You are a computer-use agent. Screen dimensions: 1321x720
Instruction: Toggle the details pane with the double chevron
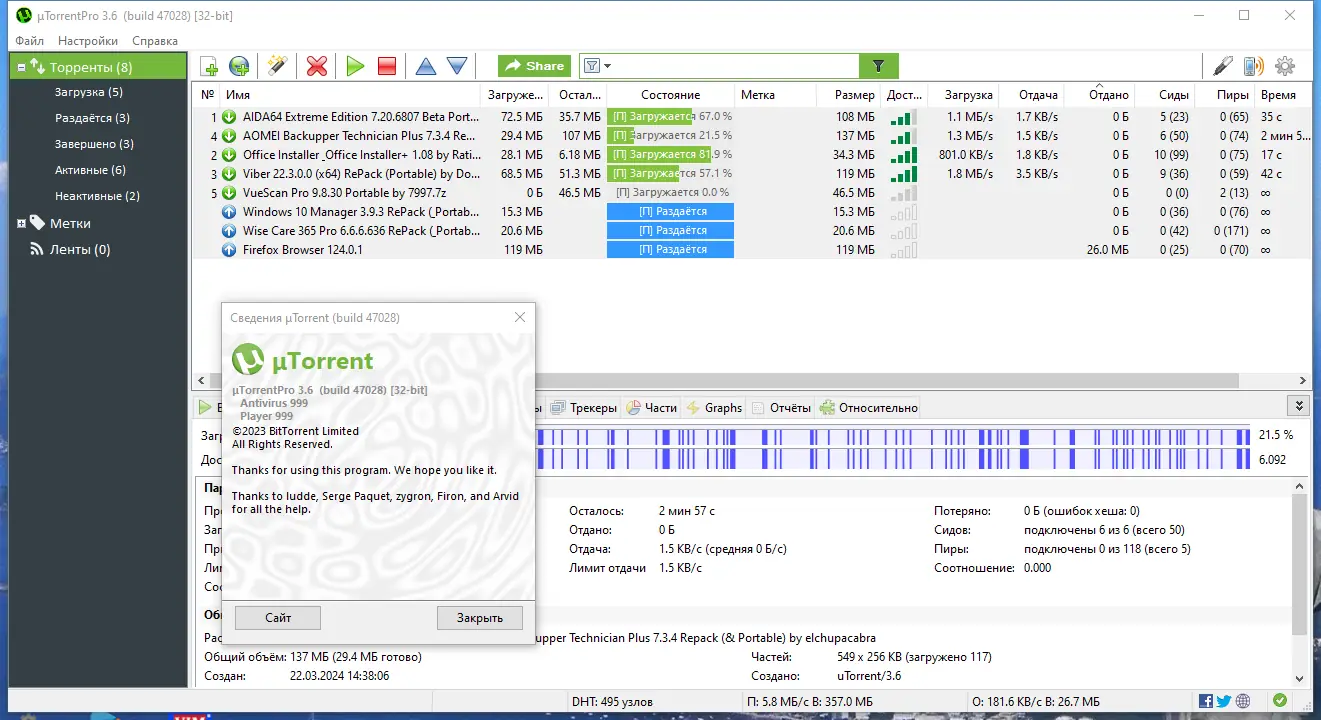[1299, 406]
